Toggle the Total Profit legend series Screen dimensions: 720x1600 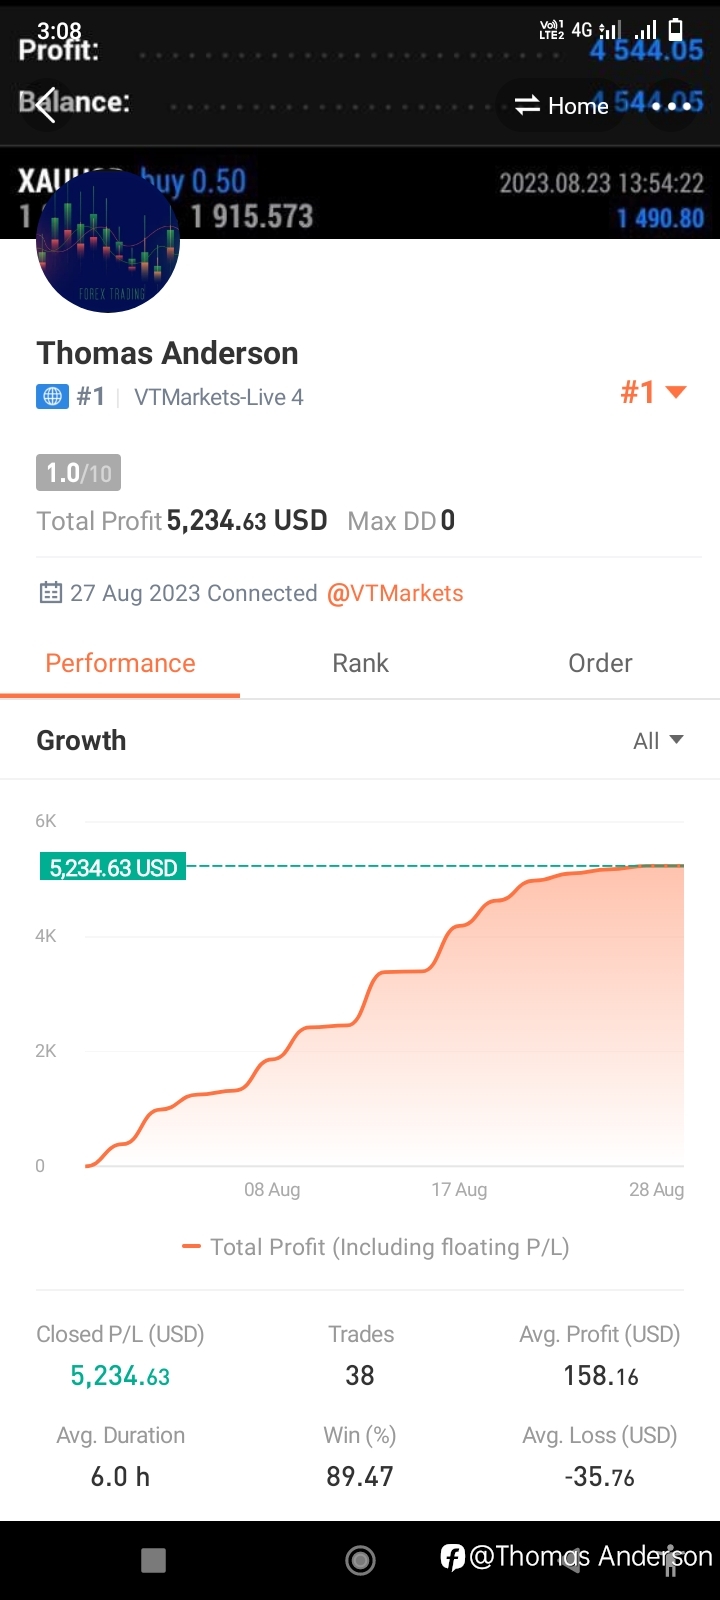click(x=375, y=1247)
